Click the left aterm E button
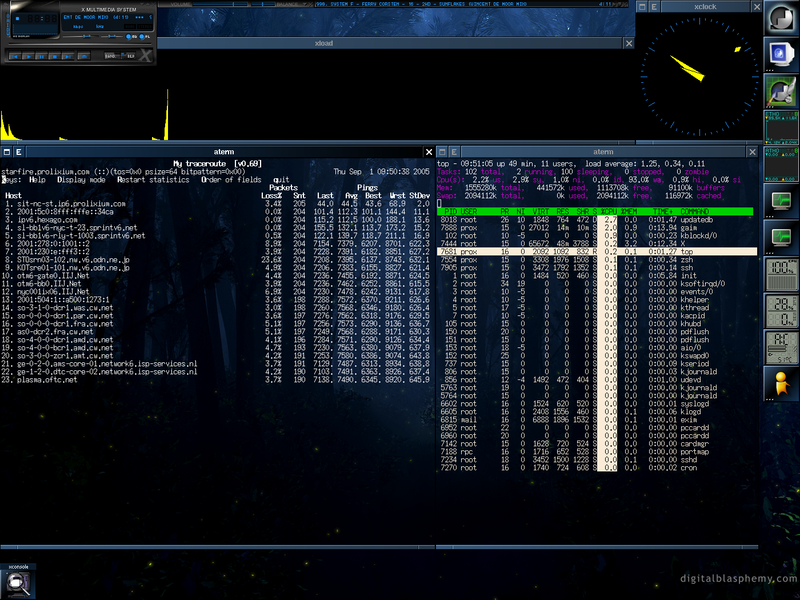The image size is (800, 600). pyautogui.click(x=18, y=152)
